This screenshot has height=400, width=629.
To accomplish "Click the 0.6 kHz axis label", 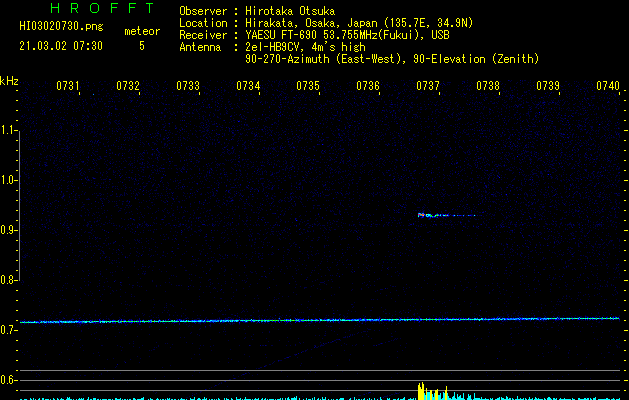I will pyautogui.click(x=8, y=380).
